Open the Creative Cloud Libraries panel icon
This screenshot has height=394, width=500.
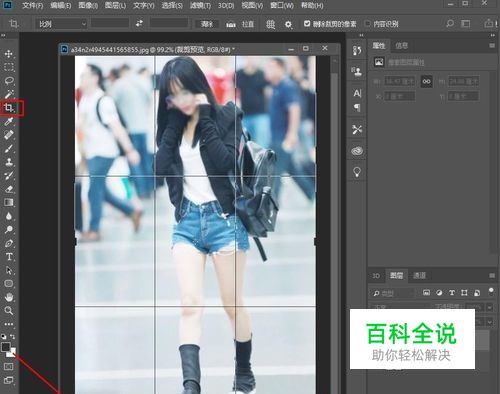pyautogui.click(x=357, y=151)
